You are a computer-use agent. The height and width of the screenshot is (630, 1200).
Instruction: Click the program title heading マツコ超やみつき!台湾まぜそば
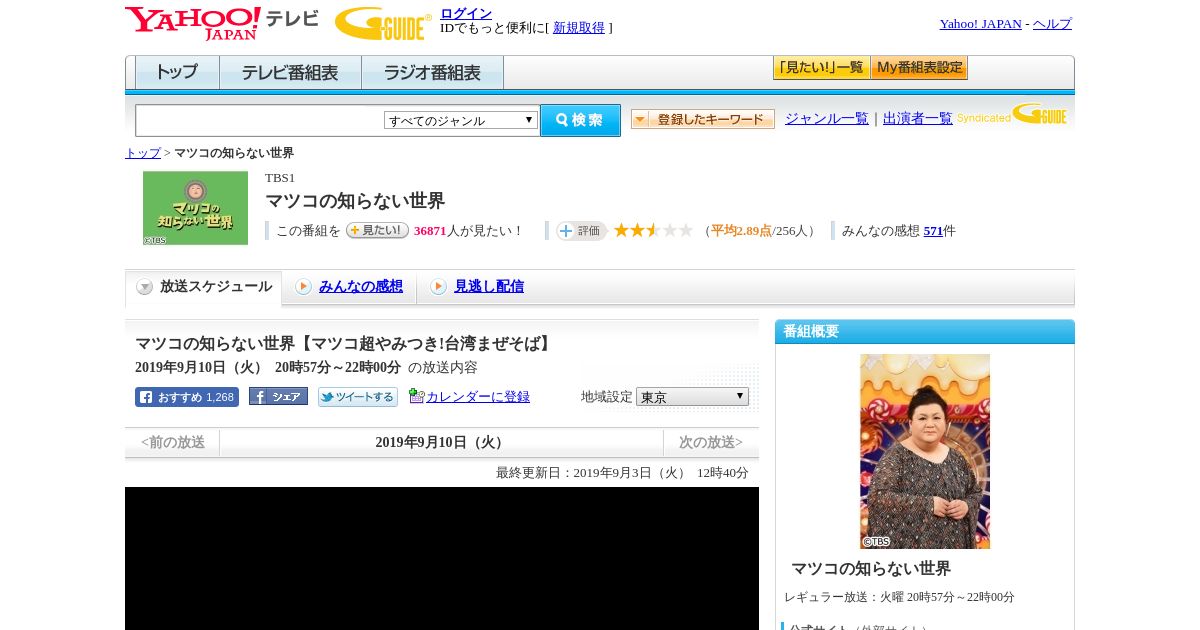click(x=345, y=344)
